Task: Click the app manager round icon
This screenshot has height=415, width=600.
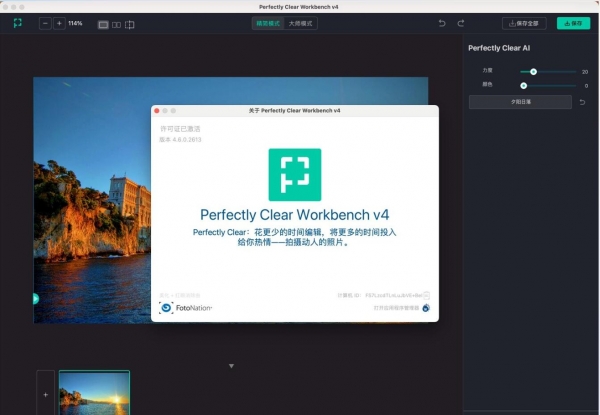Action: (x=426, y=308)
